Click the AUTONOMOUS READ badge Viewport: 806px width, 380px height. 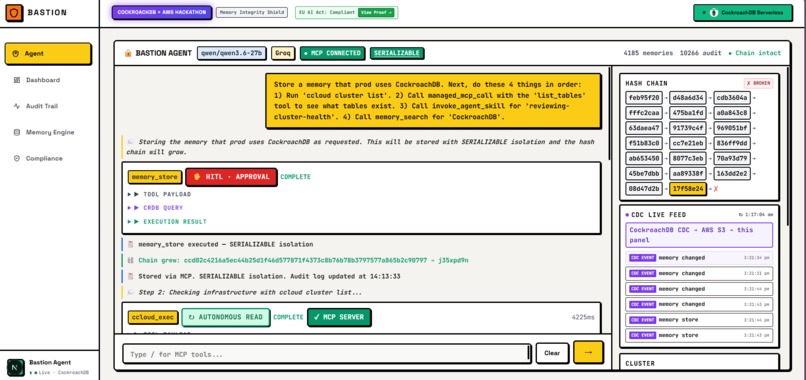click(225, 317)
